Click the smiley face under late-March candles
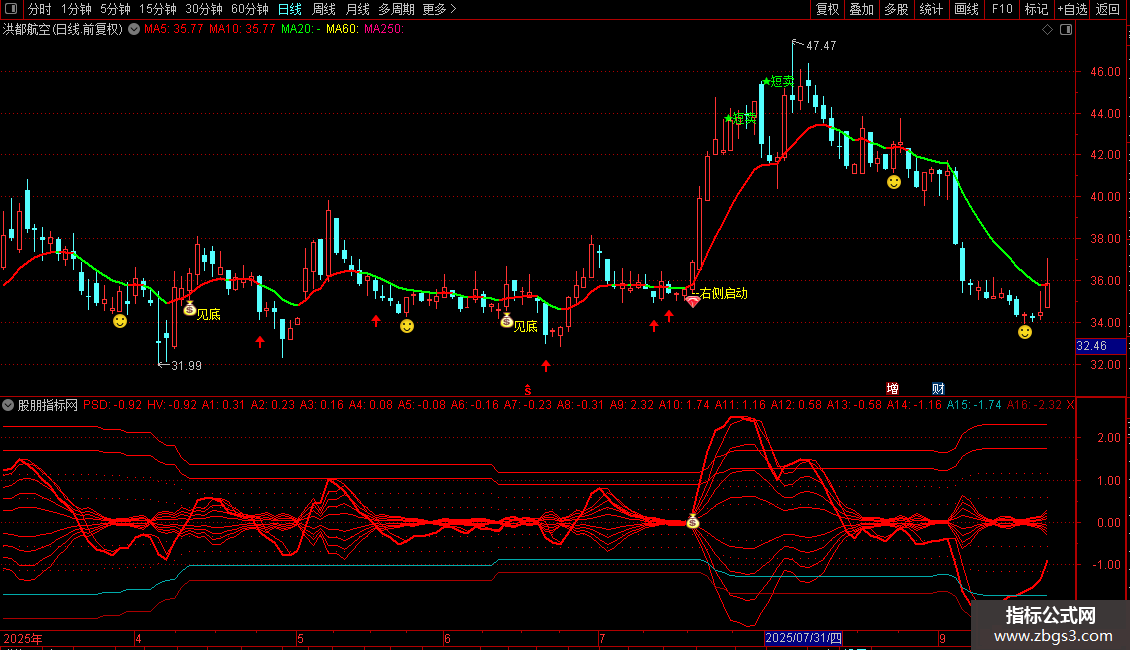 (x=120, y=321)
